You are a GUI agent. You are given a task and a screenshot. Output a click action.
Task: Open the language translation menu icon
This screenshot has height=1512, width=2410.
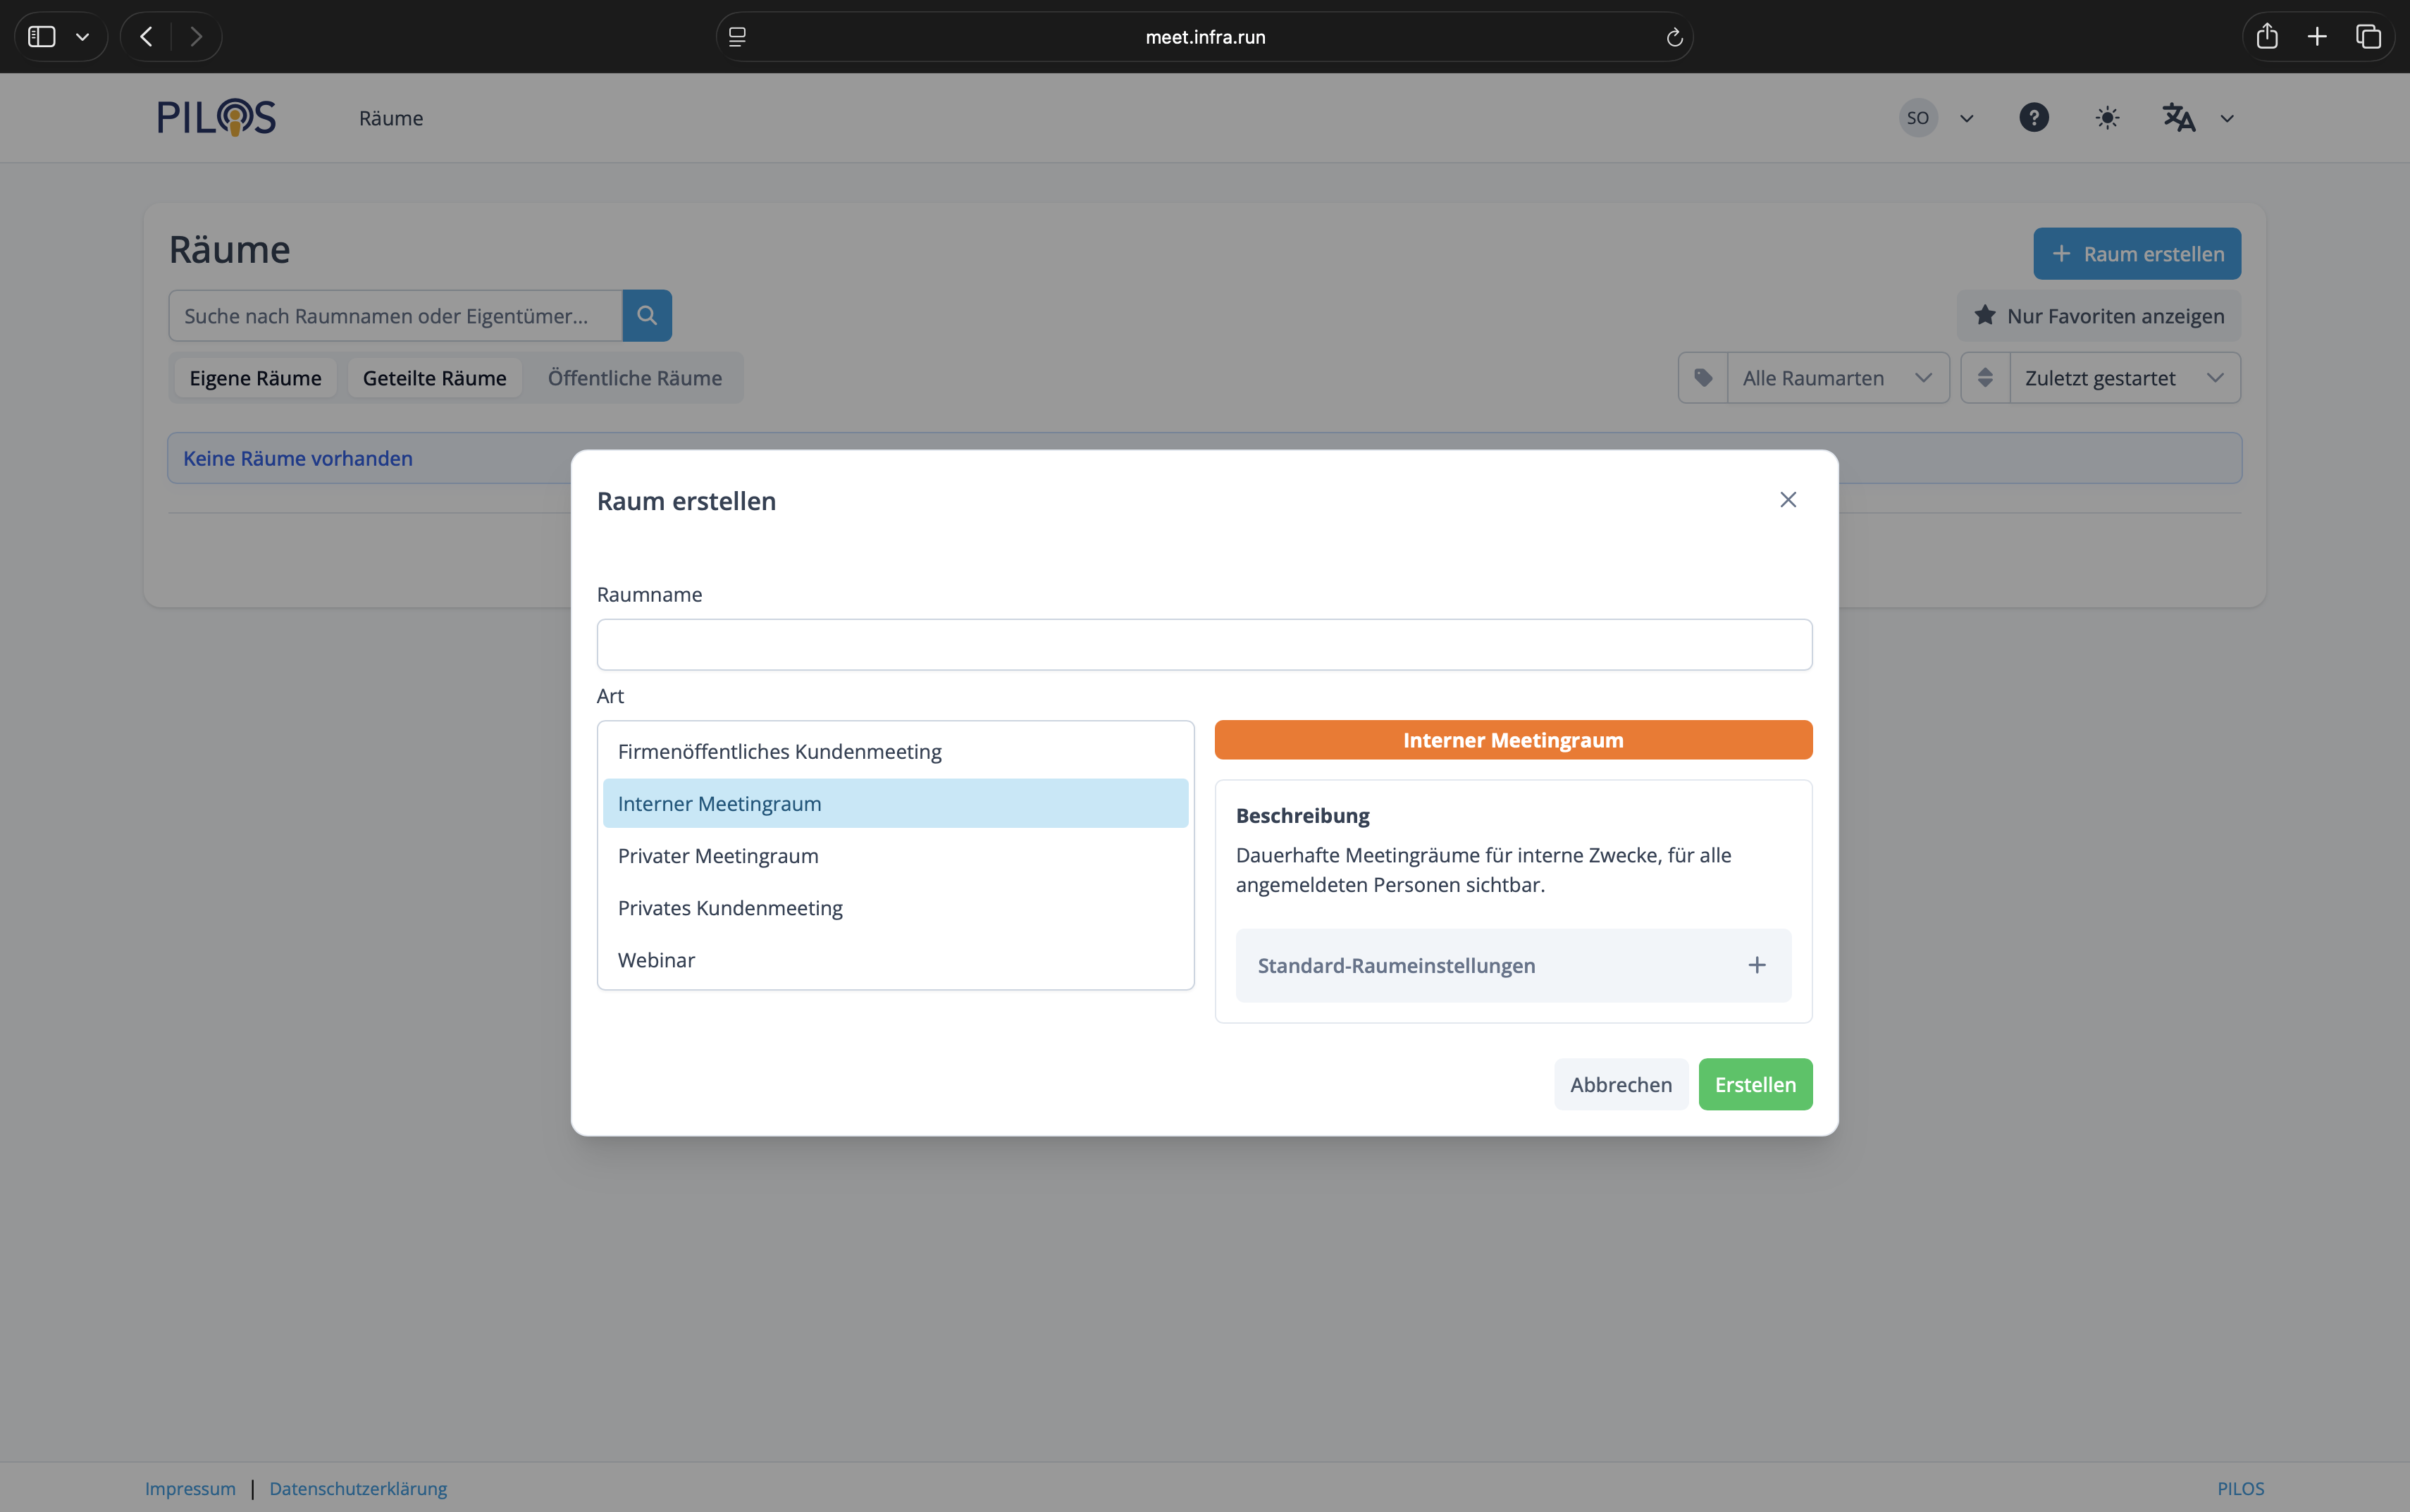coord(2179,118)
